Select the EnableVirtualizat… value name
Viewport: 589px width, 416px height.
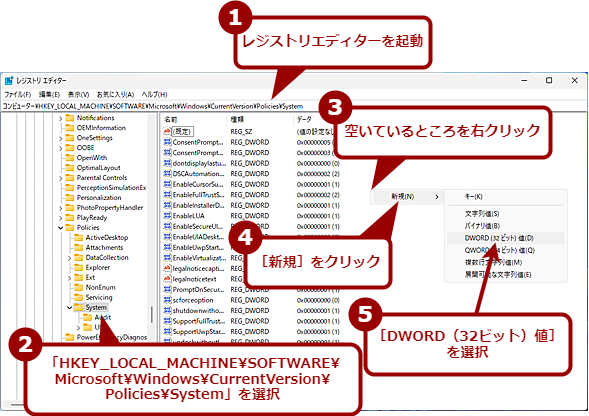pyautogui.click(x=199, y=258)
